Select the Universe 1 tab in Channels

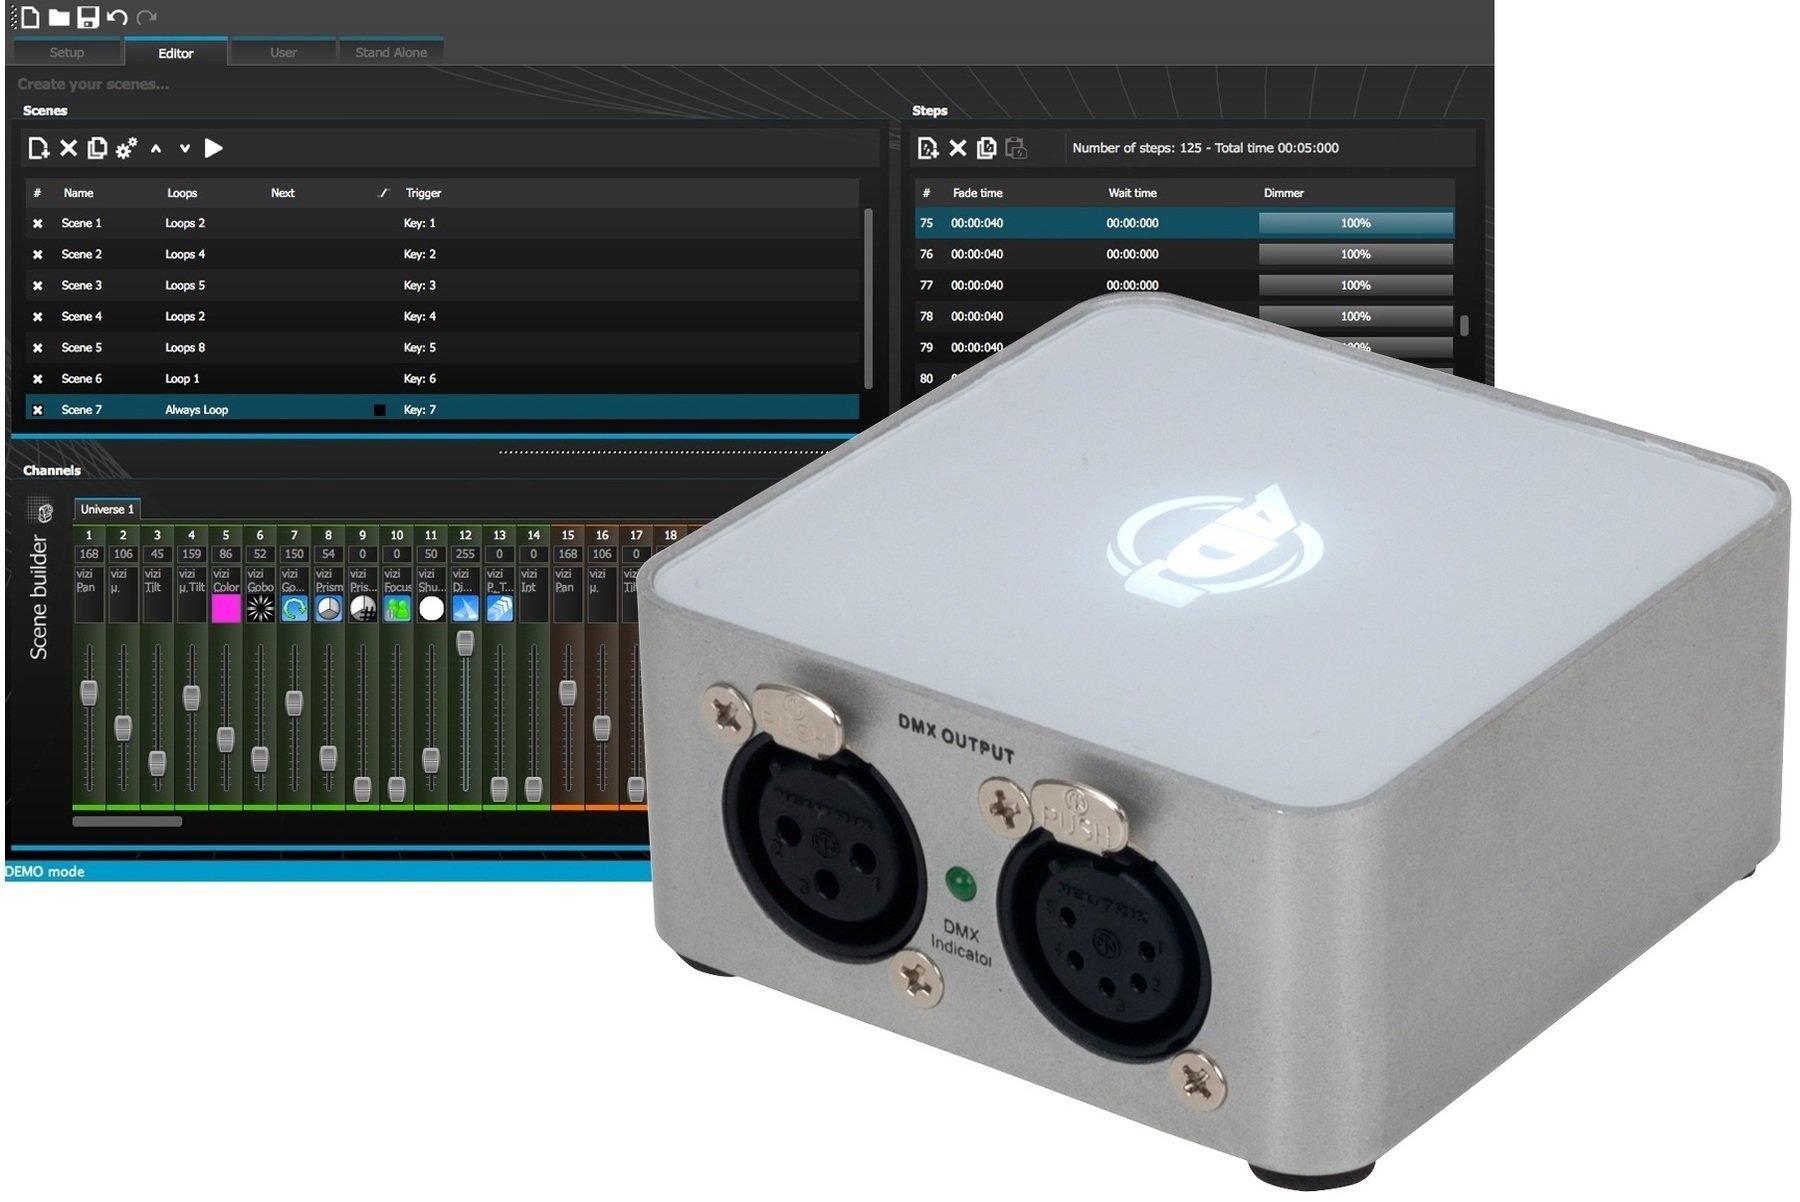108,508
